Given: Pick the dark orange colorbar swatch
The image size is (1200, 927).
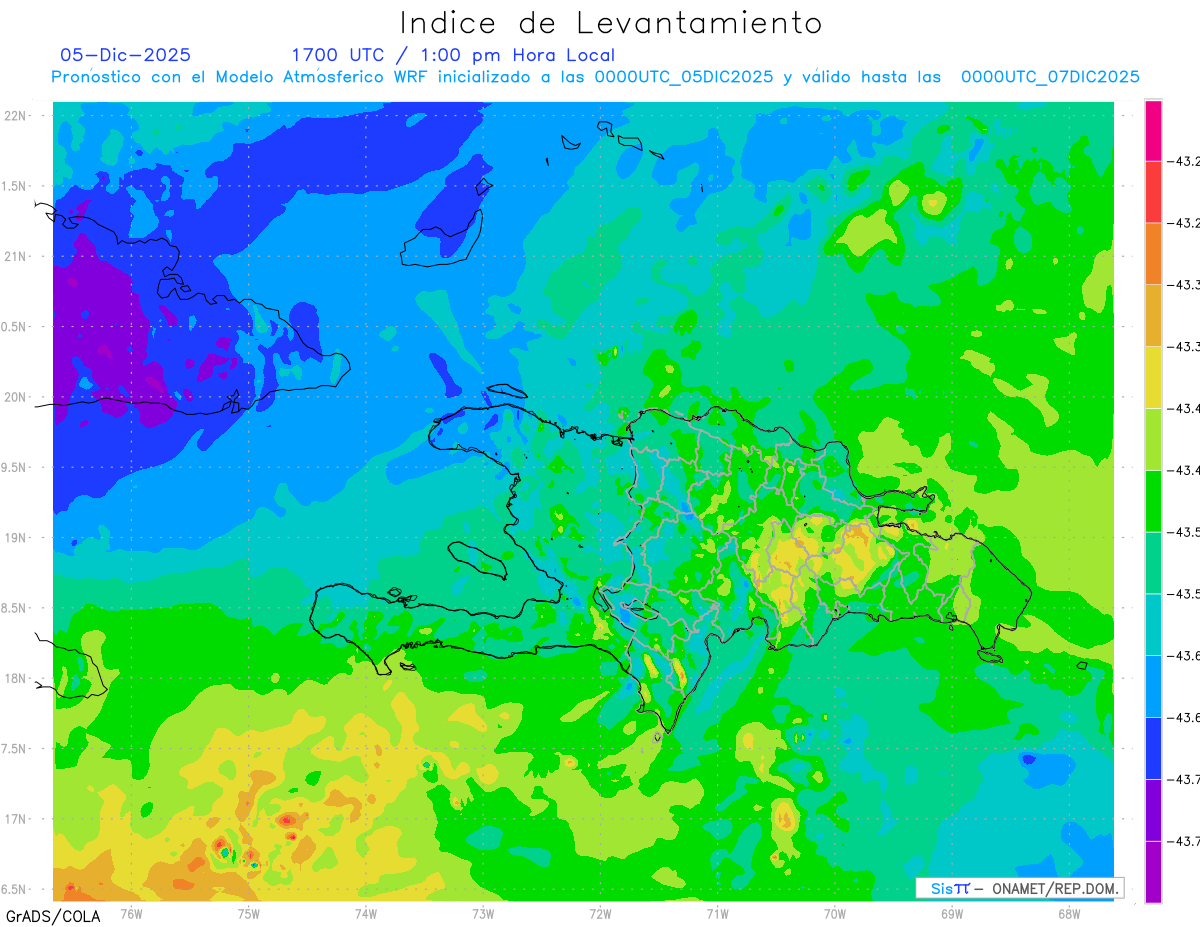Looking at the screenshot, I should coord(1153,254).
